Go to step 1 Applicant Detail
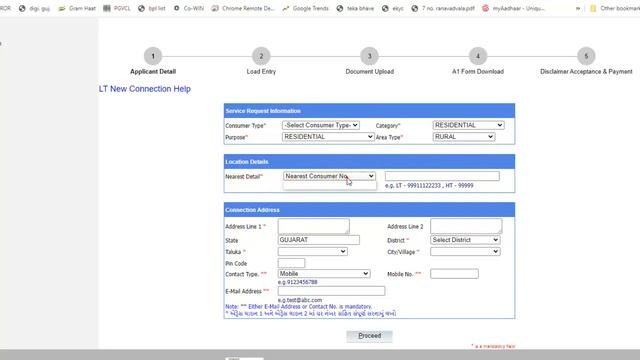This screenshot has width=640, height=360. pos(153,56)
